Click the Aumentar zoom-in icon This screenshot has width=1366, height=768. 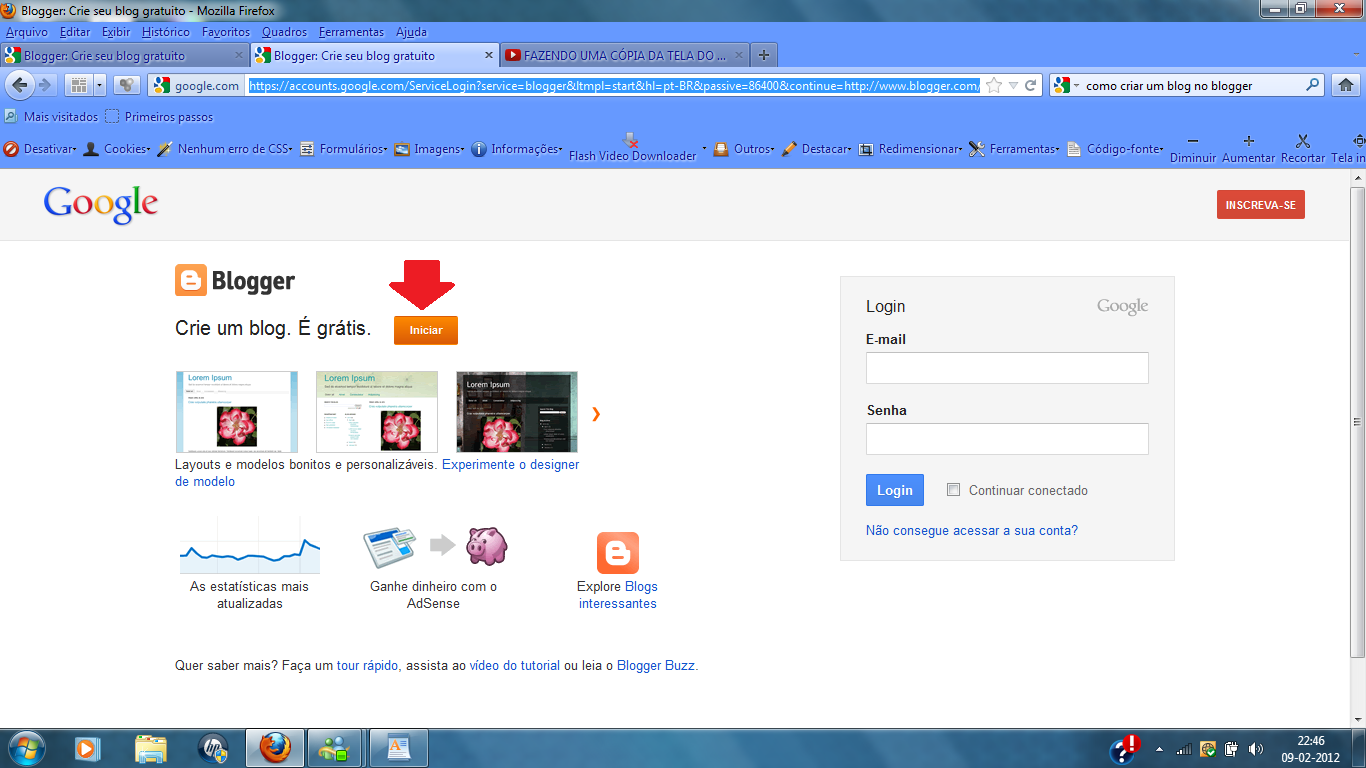pos(1248,141)
